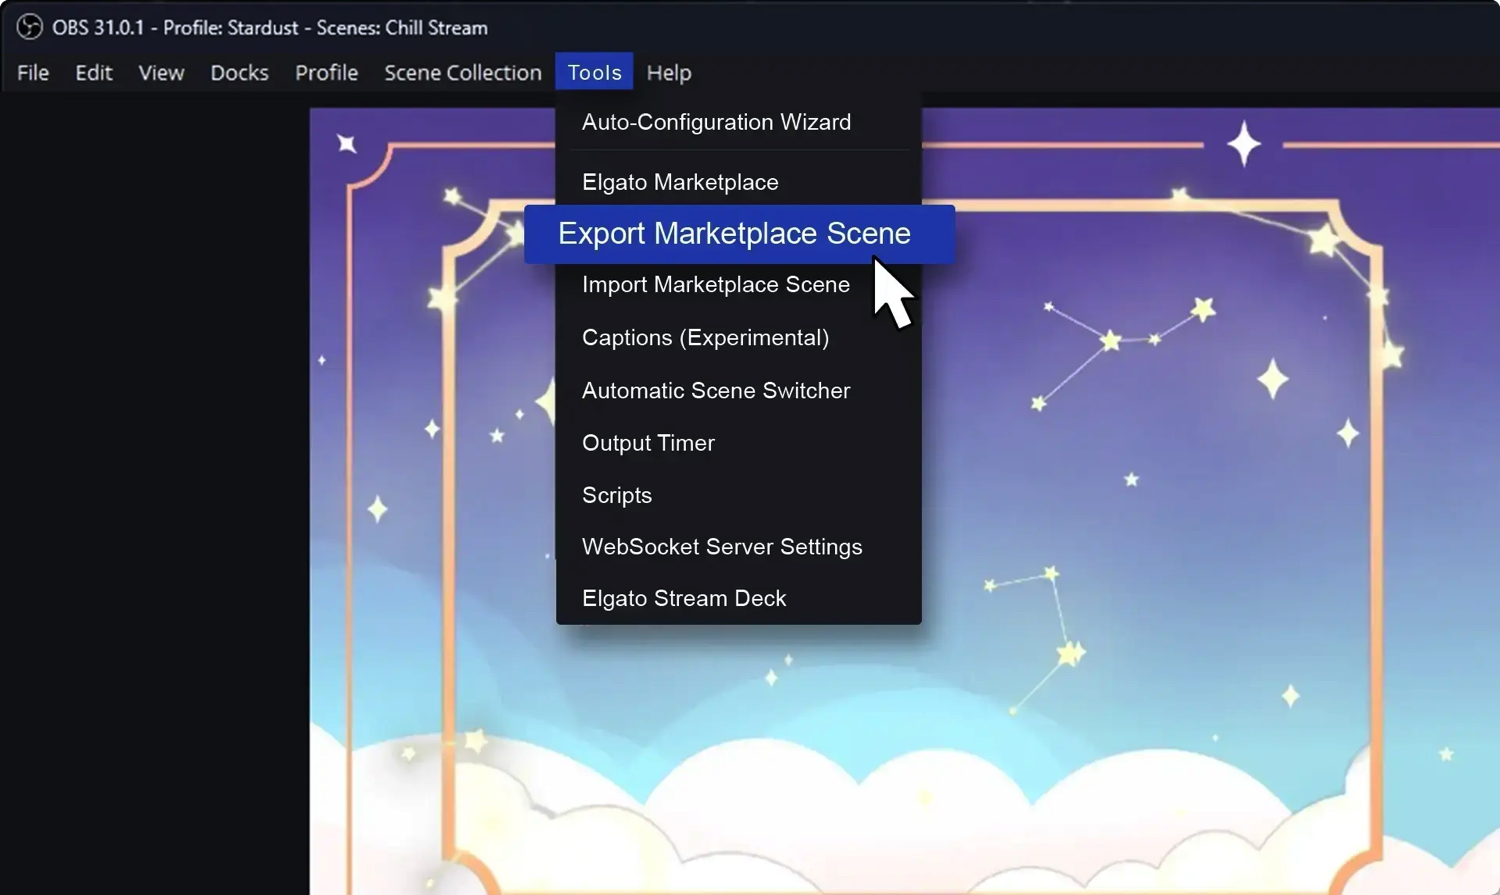
Task: Open Captions (Experimental)
Action: point(706,338)
